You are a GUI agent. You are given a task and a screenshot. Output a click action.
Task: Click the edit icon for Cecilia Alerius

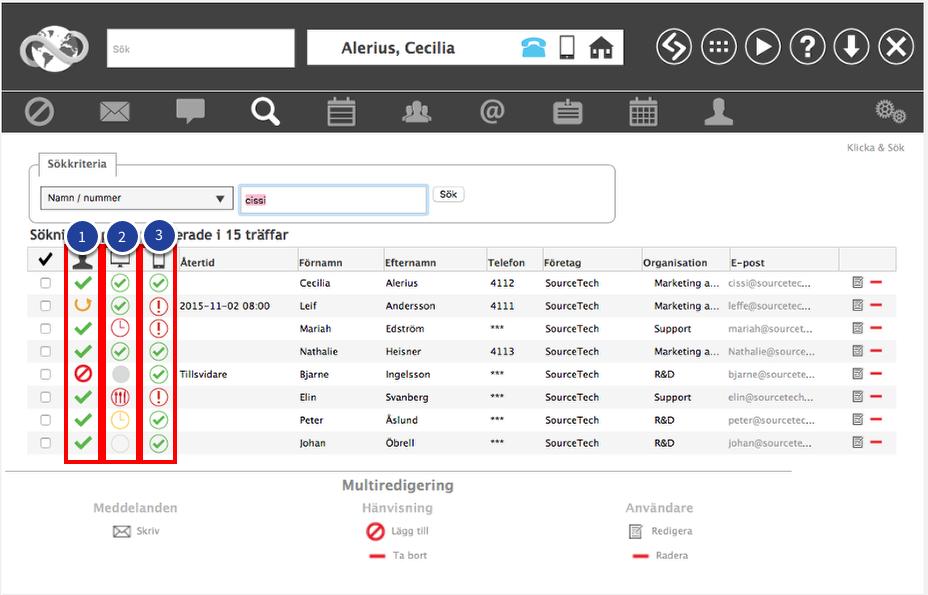coord(858,282)
